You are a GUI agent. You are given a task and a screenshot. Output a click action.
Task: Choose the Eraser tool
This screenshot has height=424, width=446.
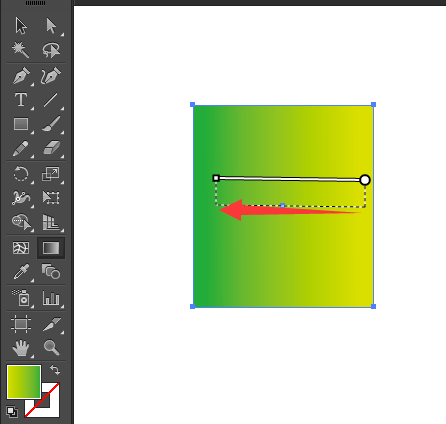coord(51,148)
